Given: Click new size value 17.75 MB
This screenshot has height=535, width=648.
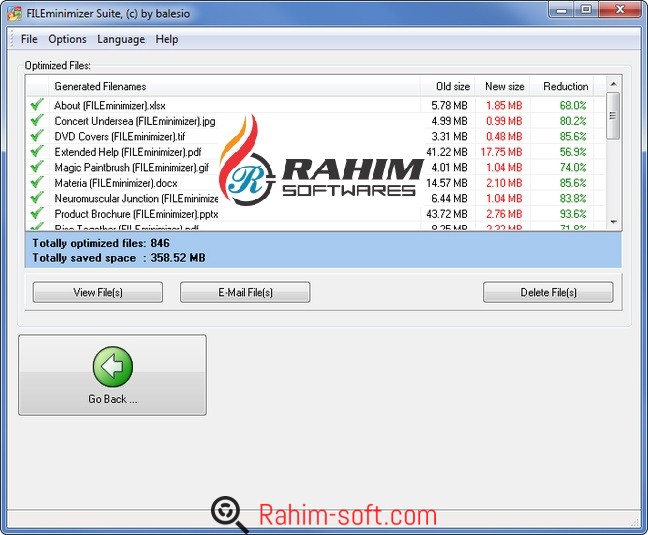Looking at the screenshot, I should click(x=501, y=152).
